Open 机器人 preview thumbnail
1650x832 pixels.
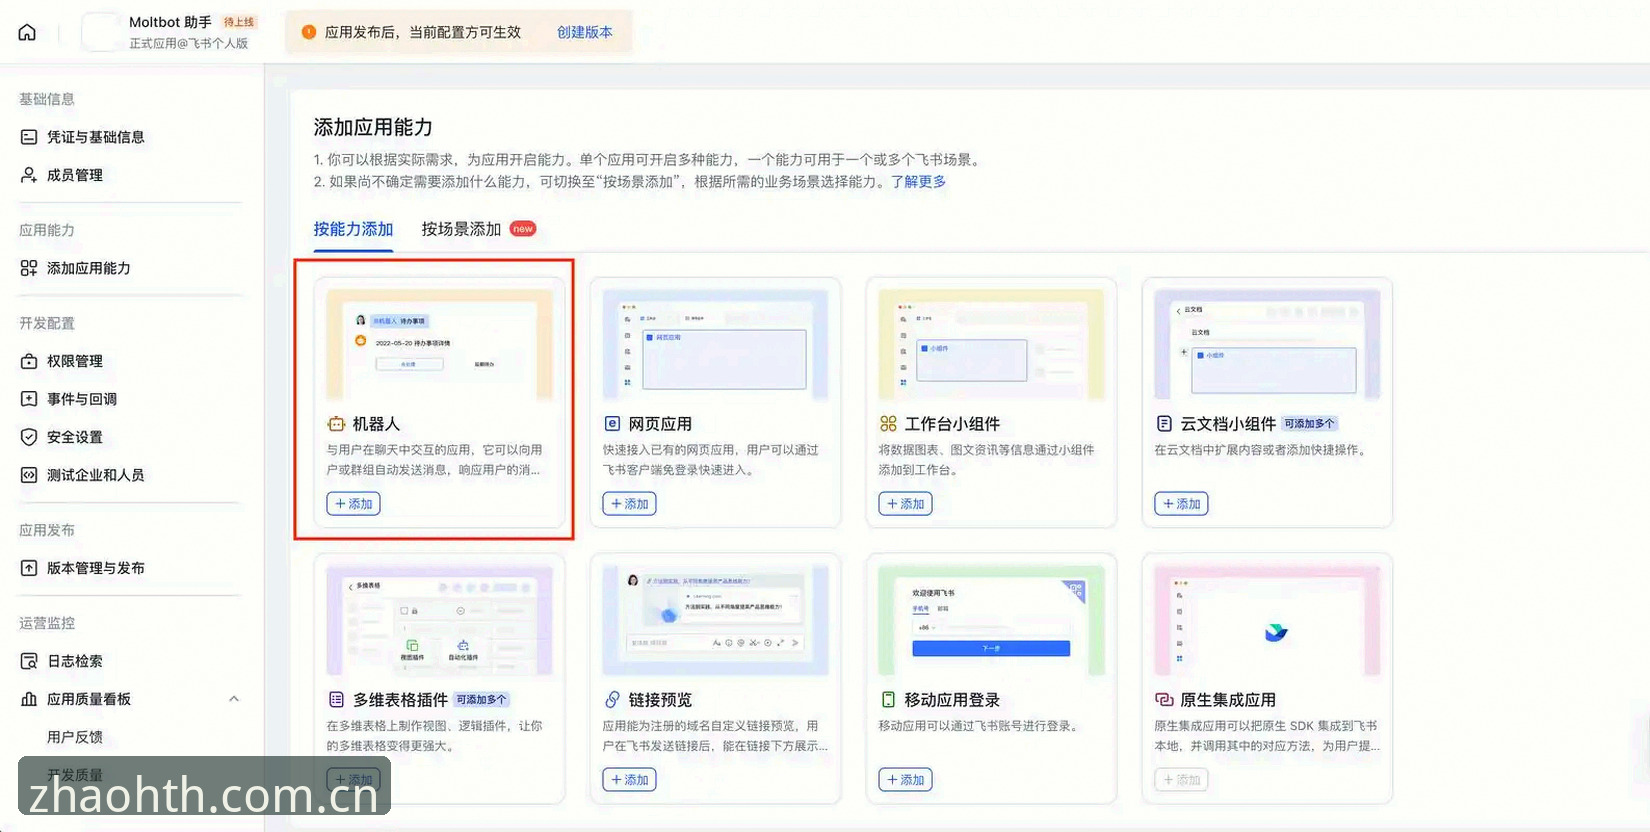439,345
